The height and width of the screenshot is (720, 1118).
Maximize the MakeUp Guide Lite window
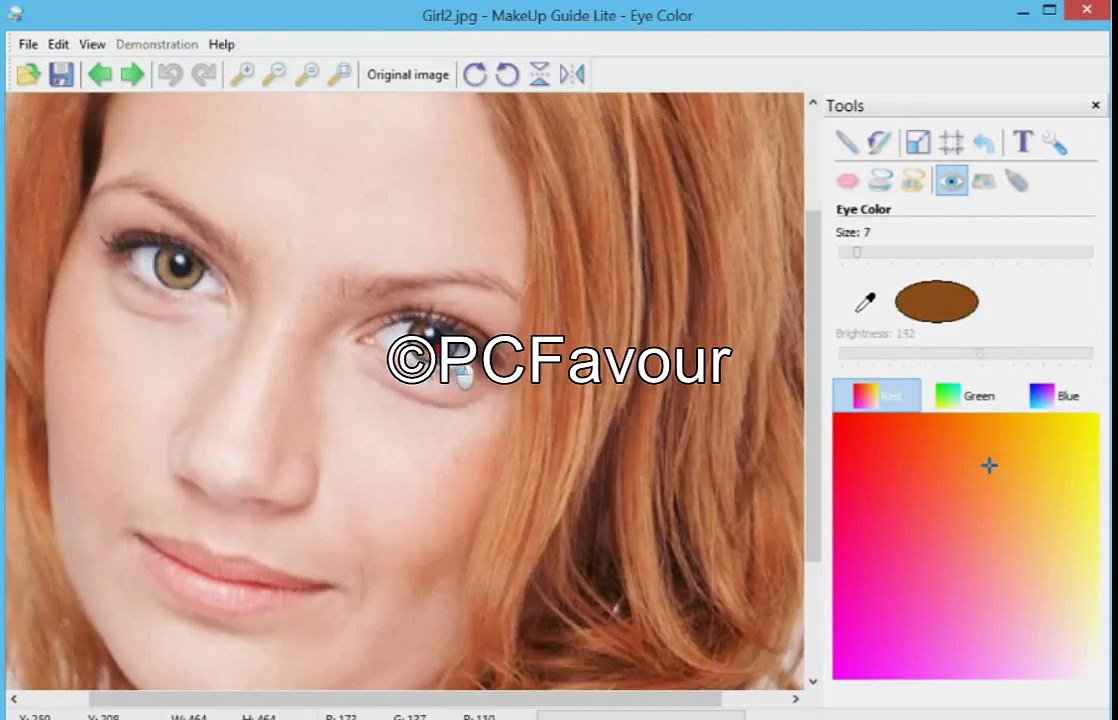pyautogui.click(x=1050, y=10)
